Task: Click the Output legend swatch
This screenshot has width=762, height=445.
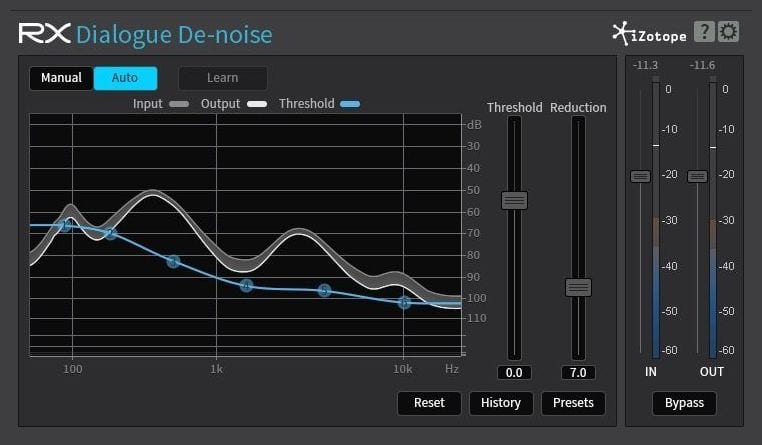Action: coord(257,104)
